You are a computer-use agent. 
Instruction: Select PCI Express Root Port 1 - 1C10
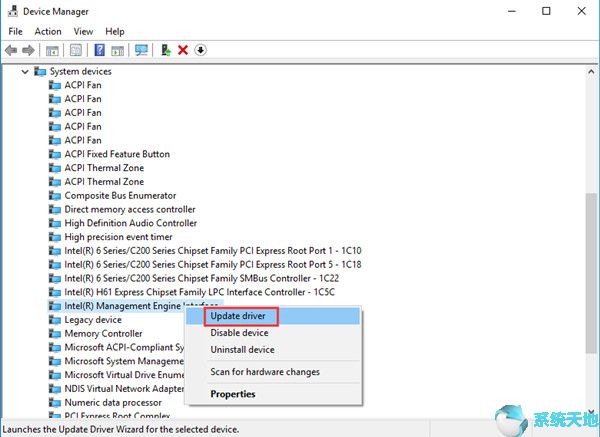tap(213, 251)
